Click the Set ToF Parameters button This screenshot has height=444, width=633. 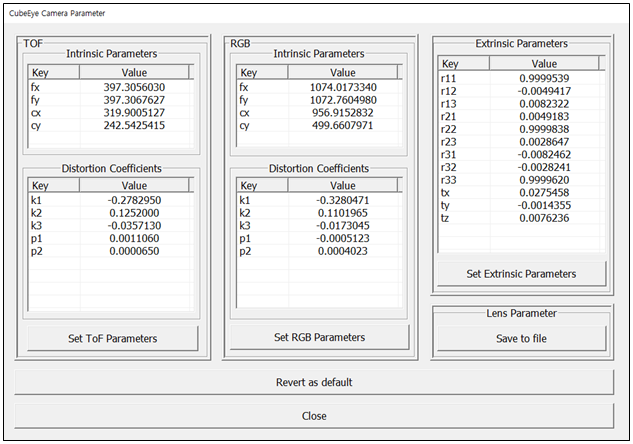click(x=113, y=338)
